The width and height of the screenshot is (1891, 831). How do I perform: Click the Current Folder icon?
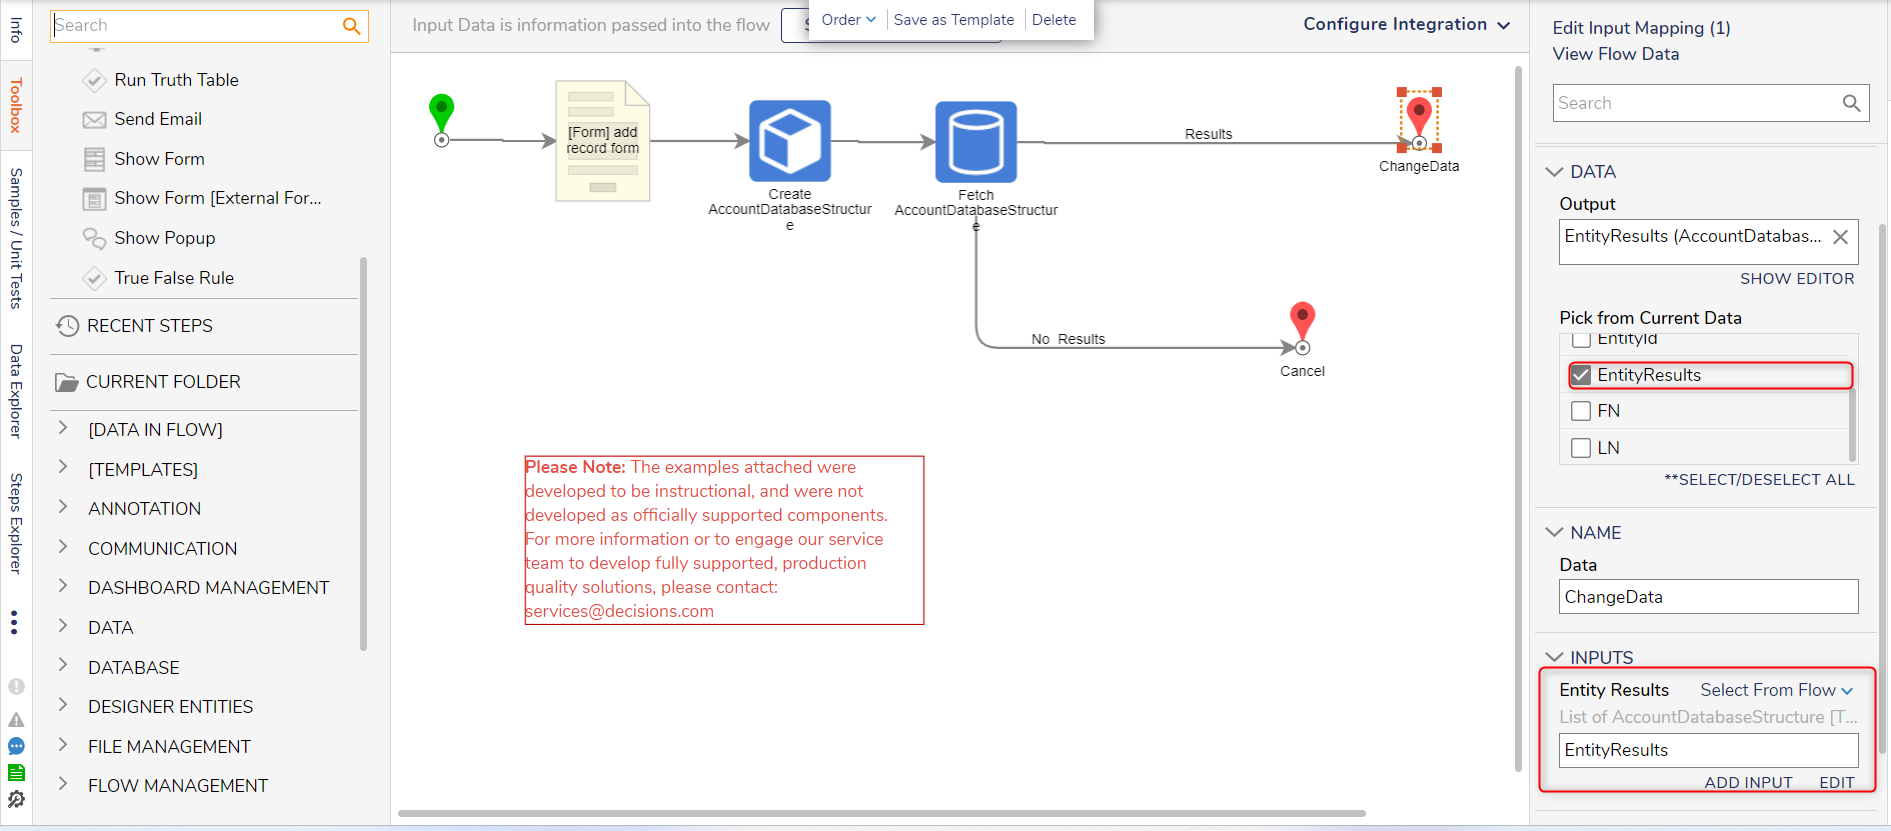pos(66,382)
